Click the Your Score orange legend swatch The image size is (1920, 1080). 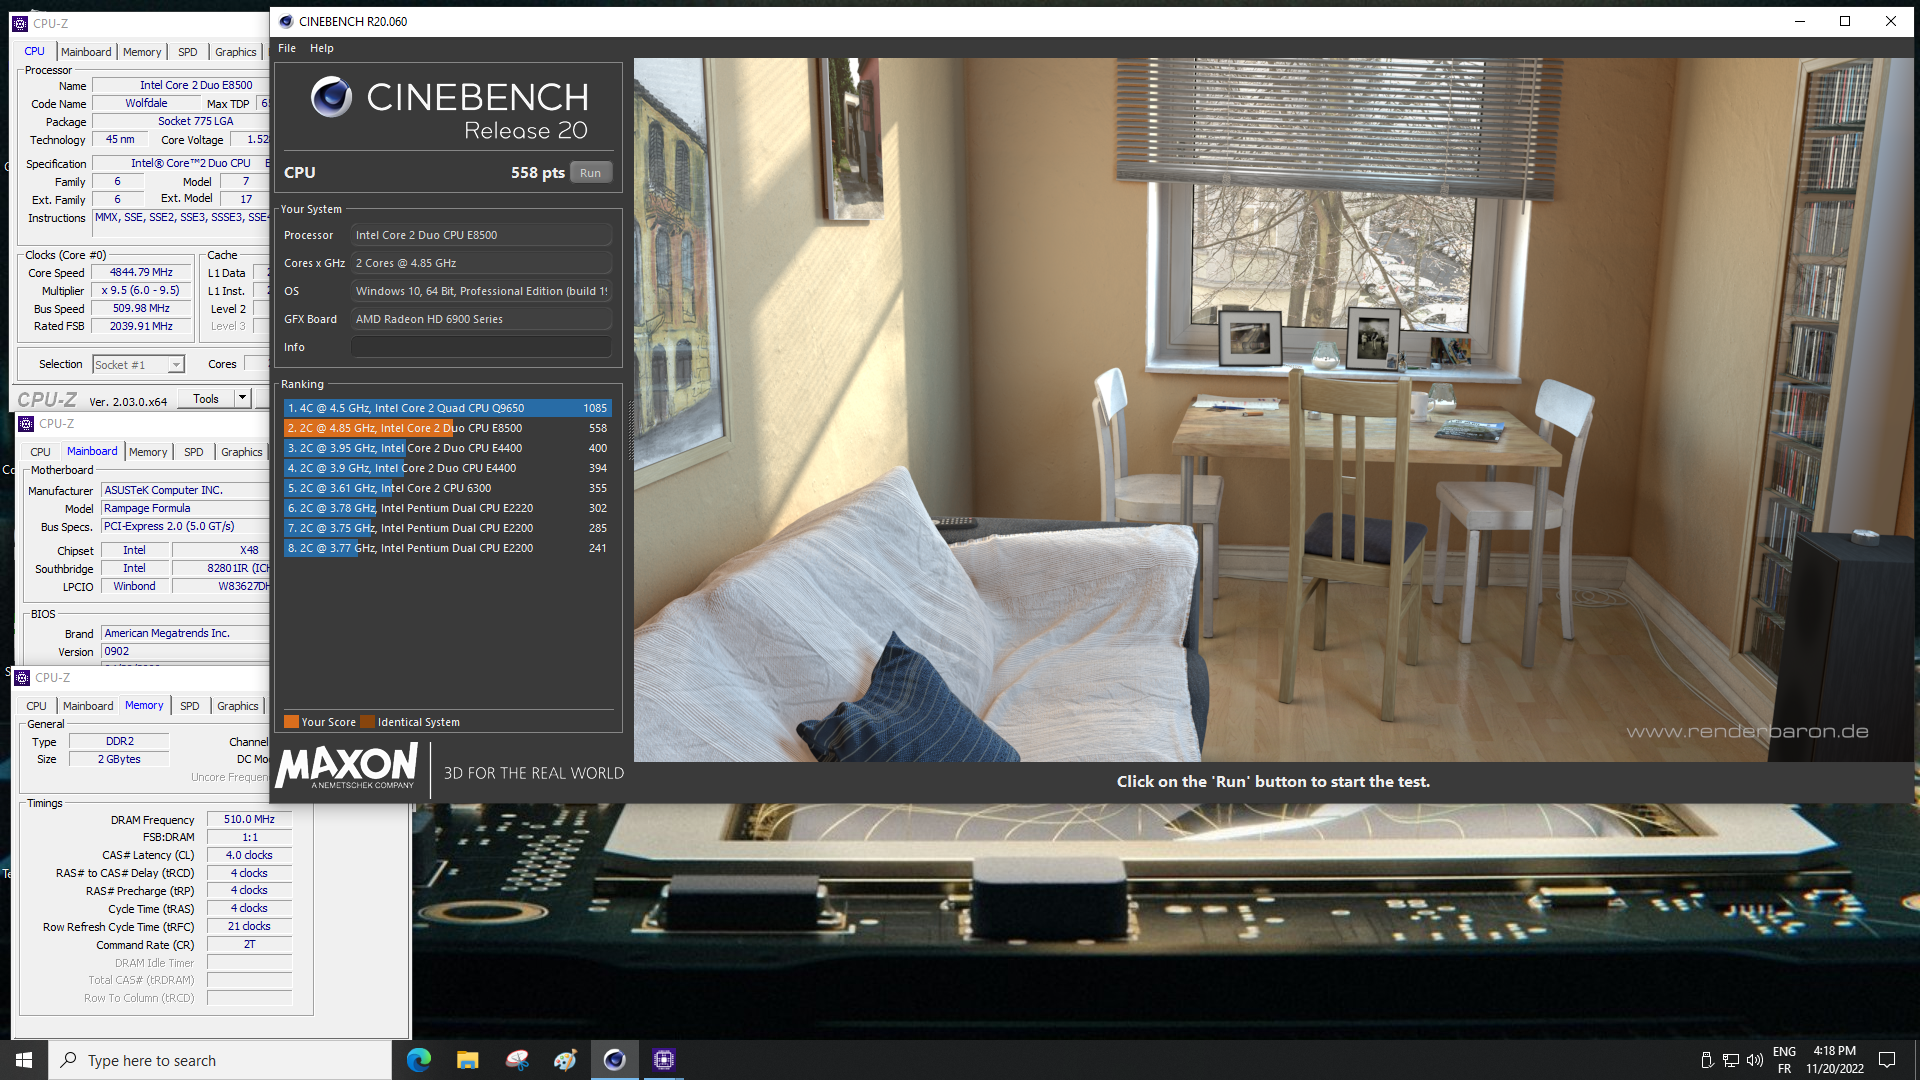[x=291, y=722]
